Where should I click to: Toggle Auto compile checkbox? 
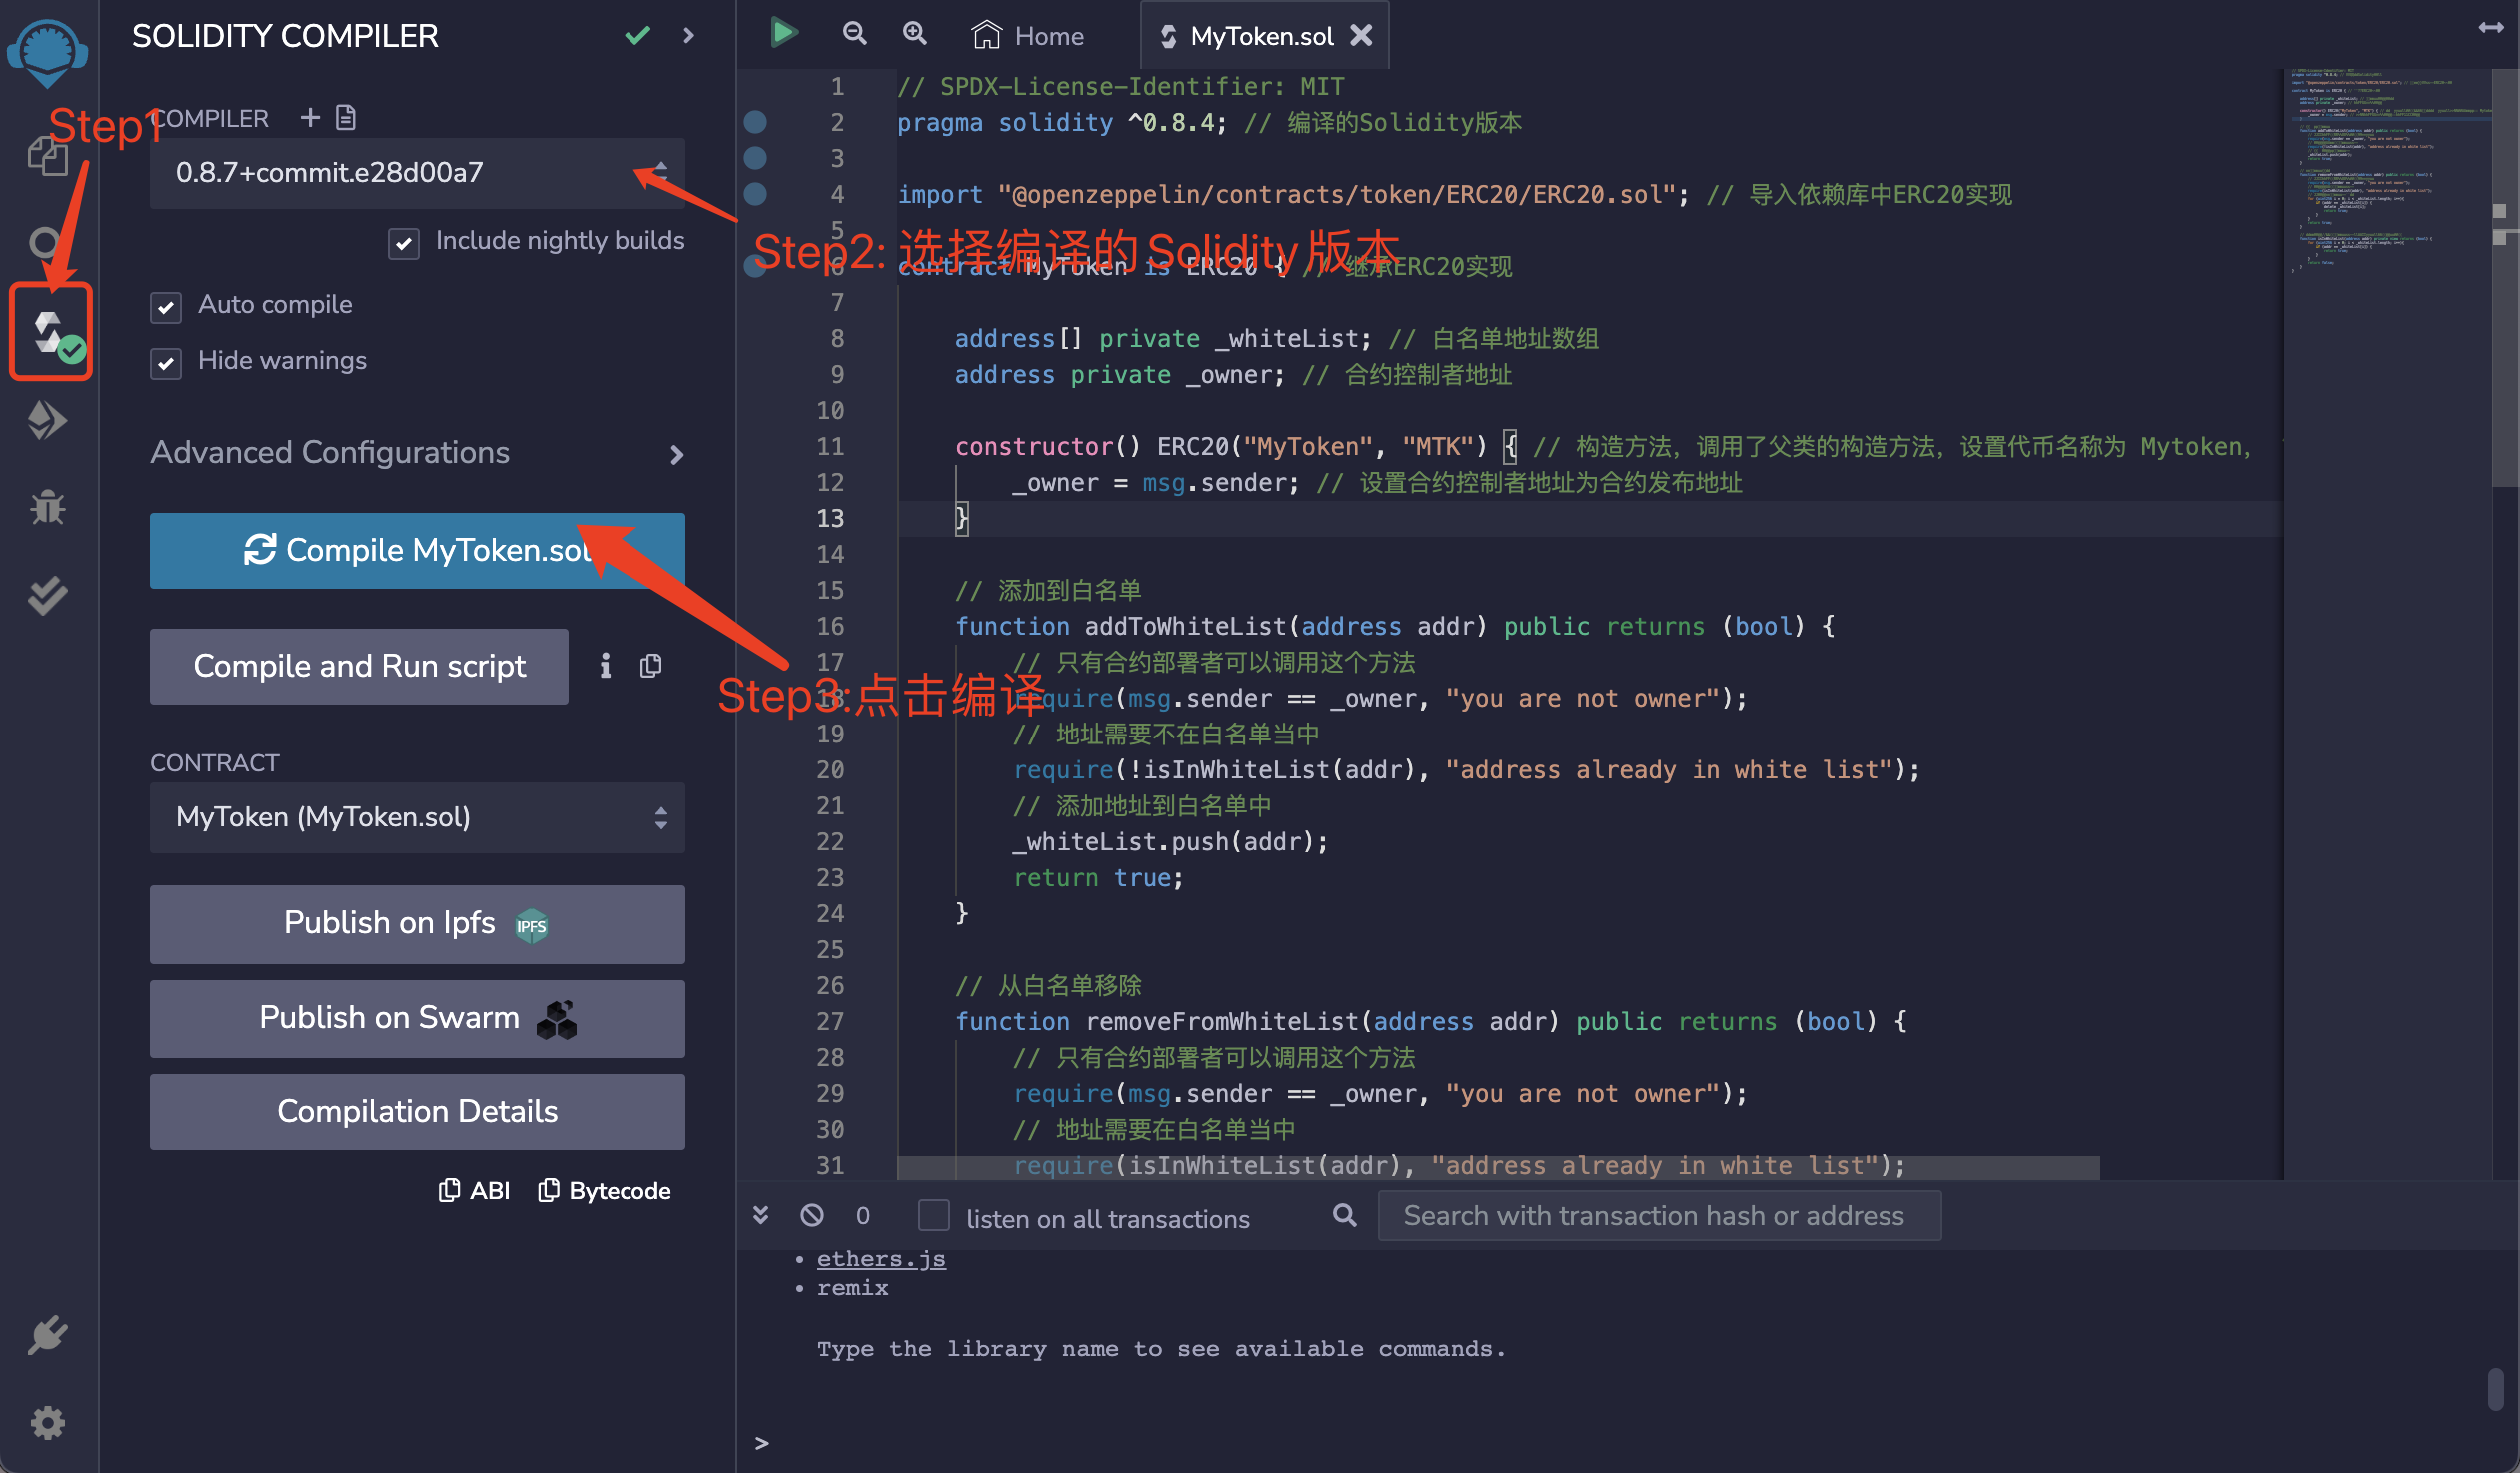(x=166, y=307)
